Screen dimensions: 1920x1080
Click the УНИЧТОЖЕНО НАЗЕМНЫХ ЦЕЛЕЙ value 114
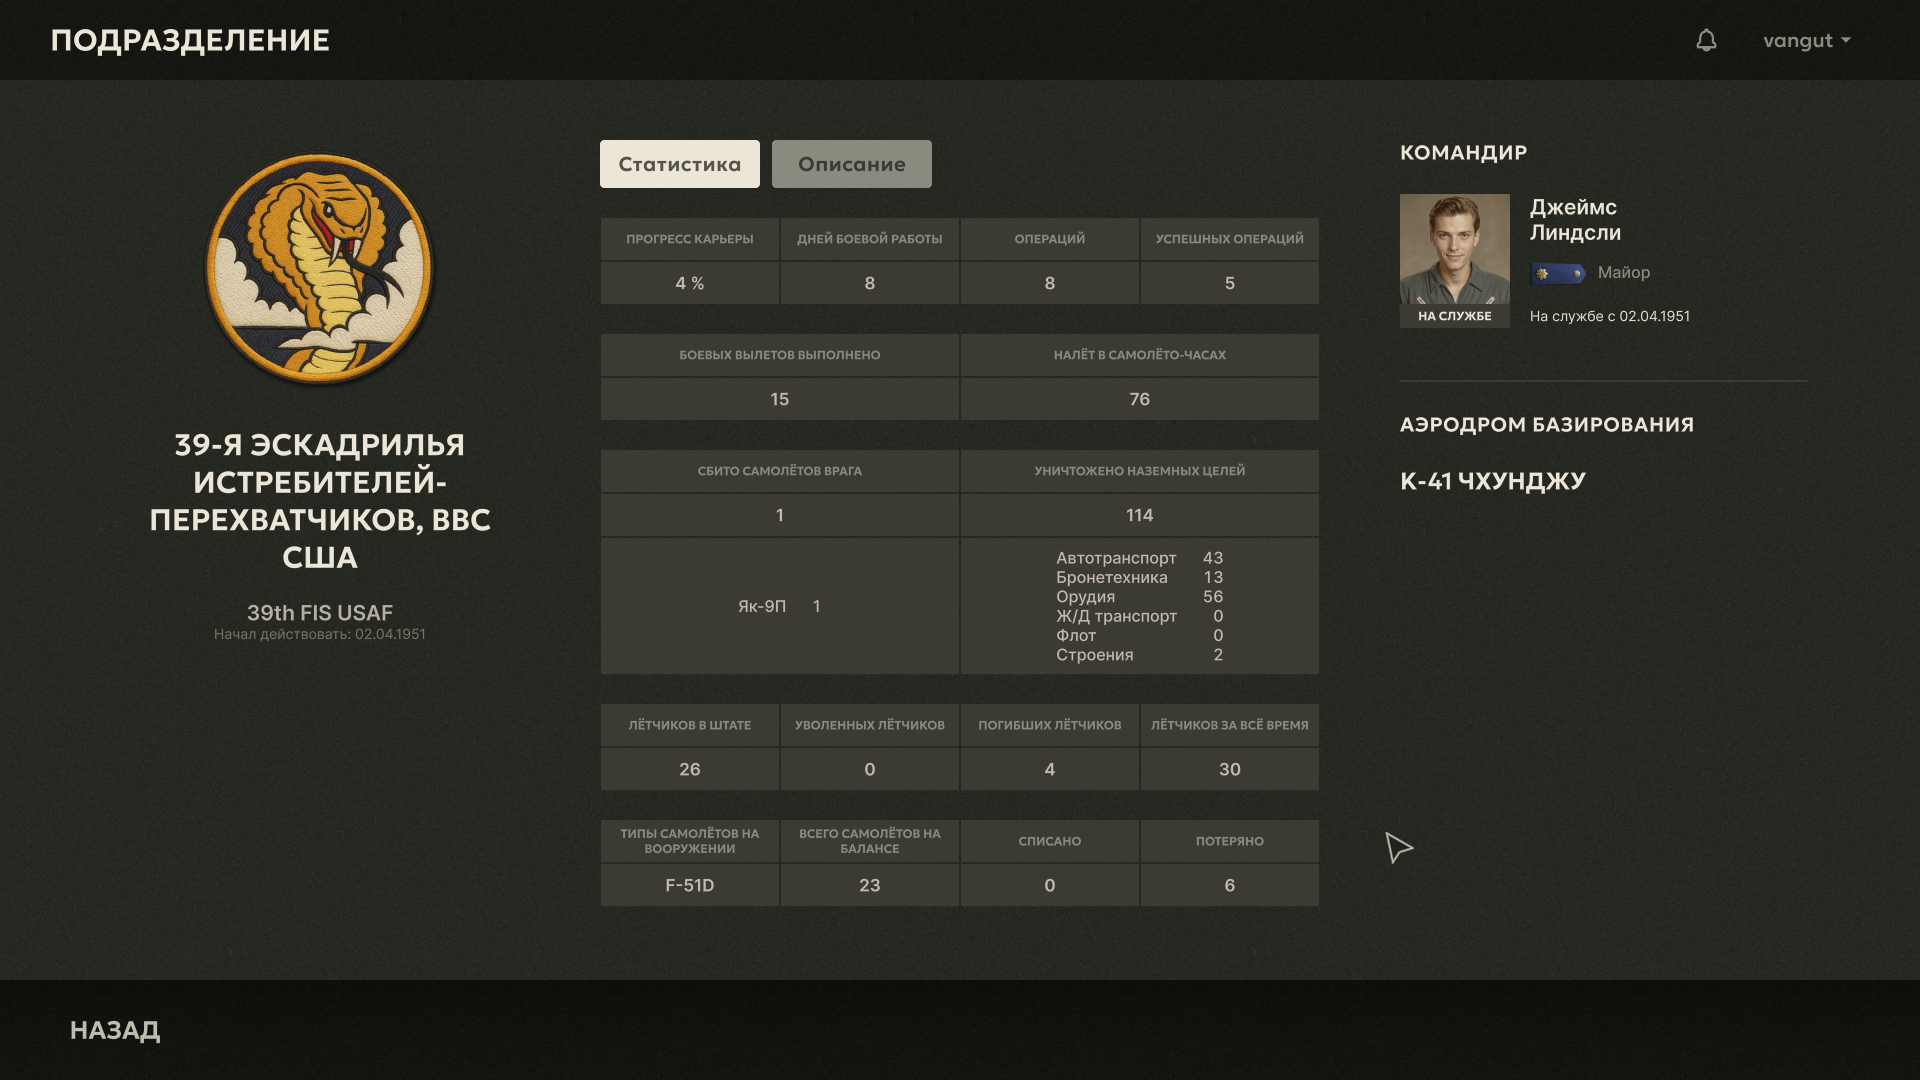pos(1140,515)
